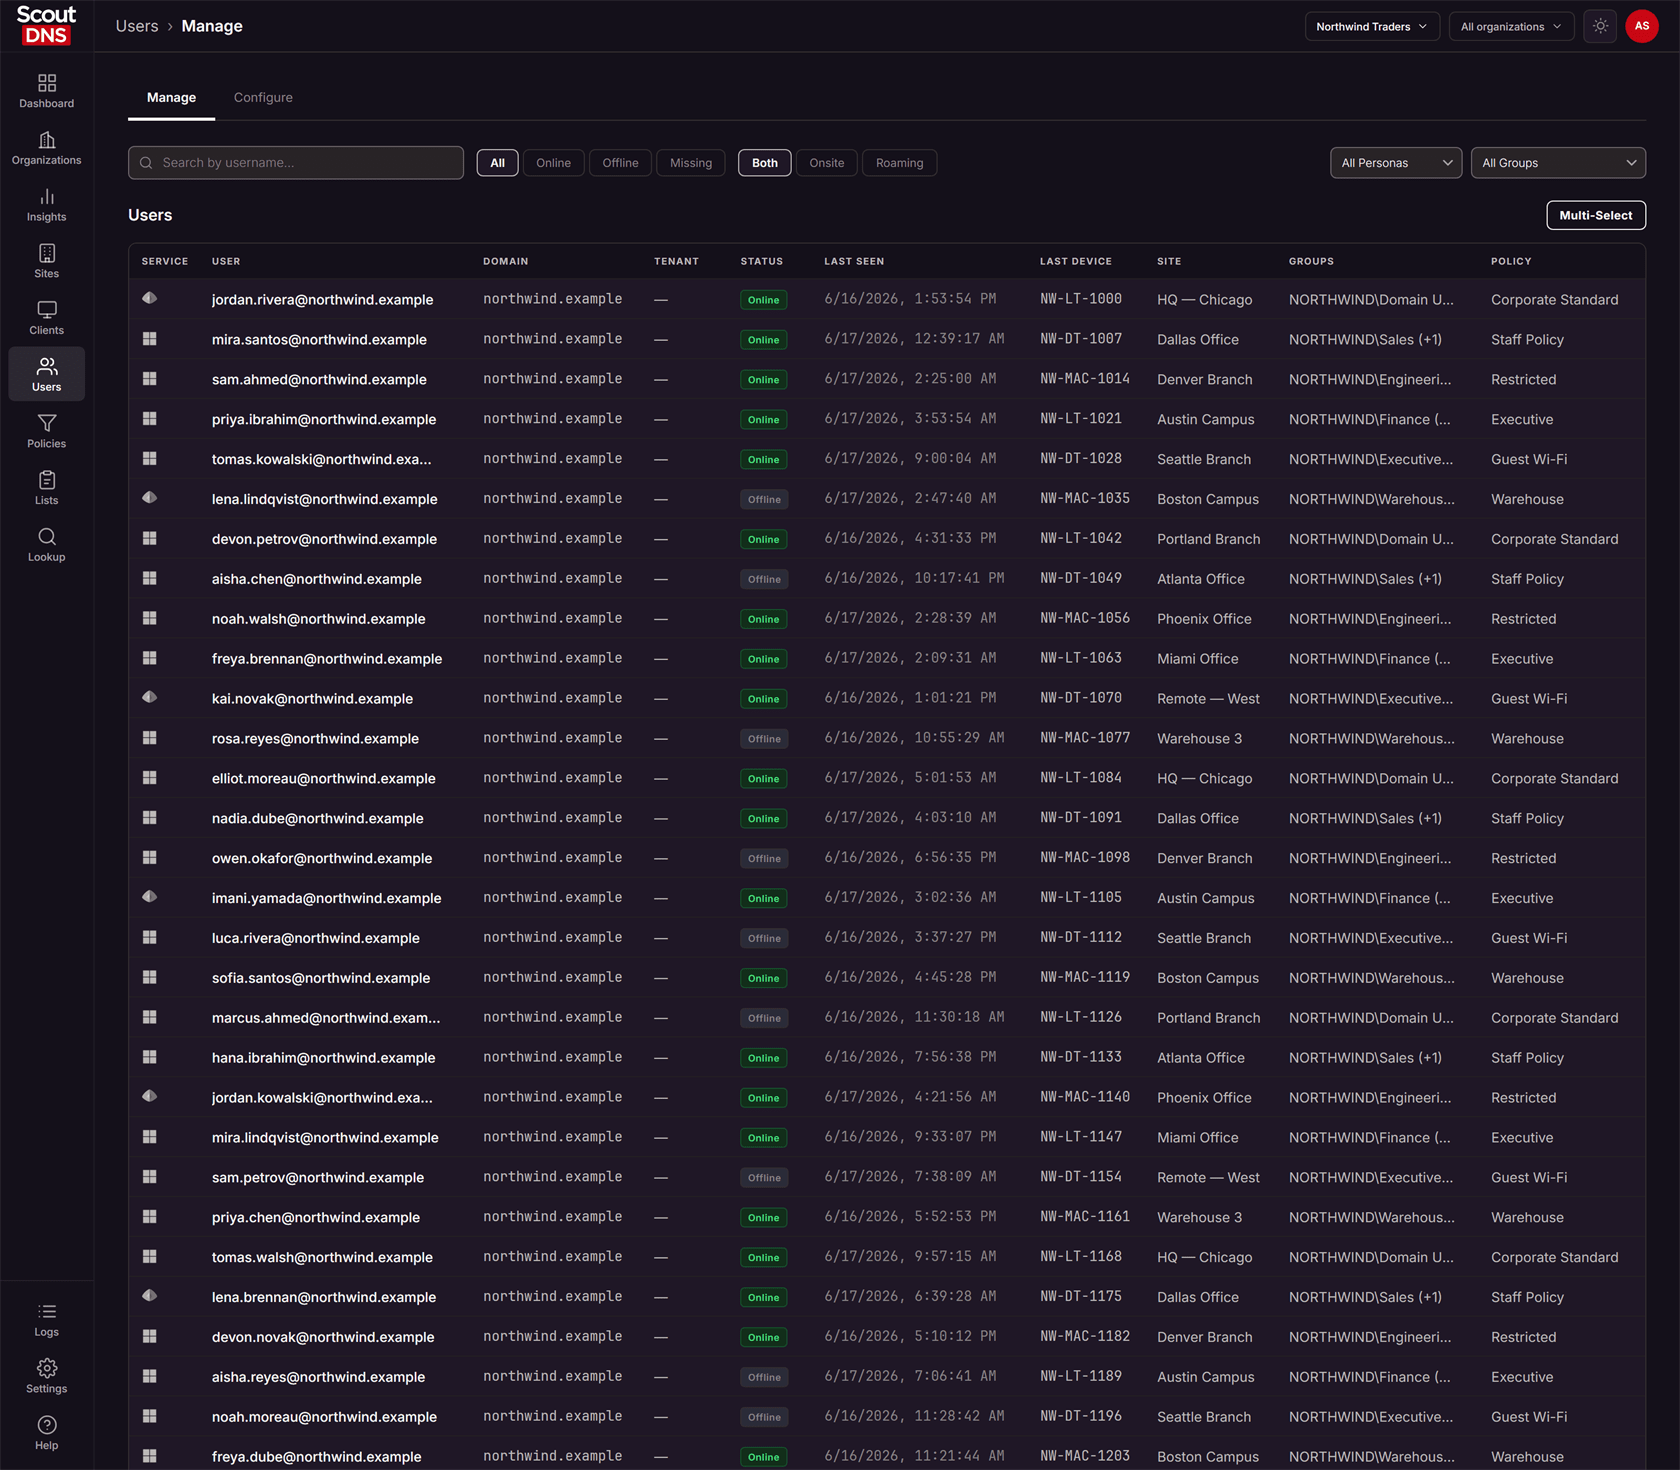Switch to the Manage tab
Screen dimensions: 1680x1470
point(171,97)
